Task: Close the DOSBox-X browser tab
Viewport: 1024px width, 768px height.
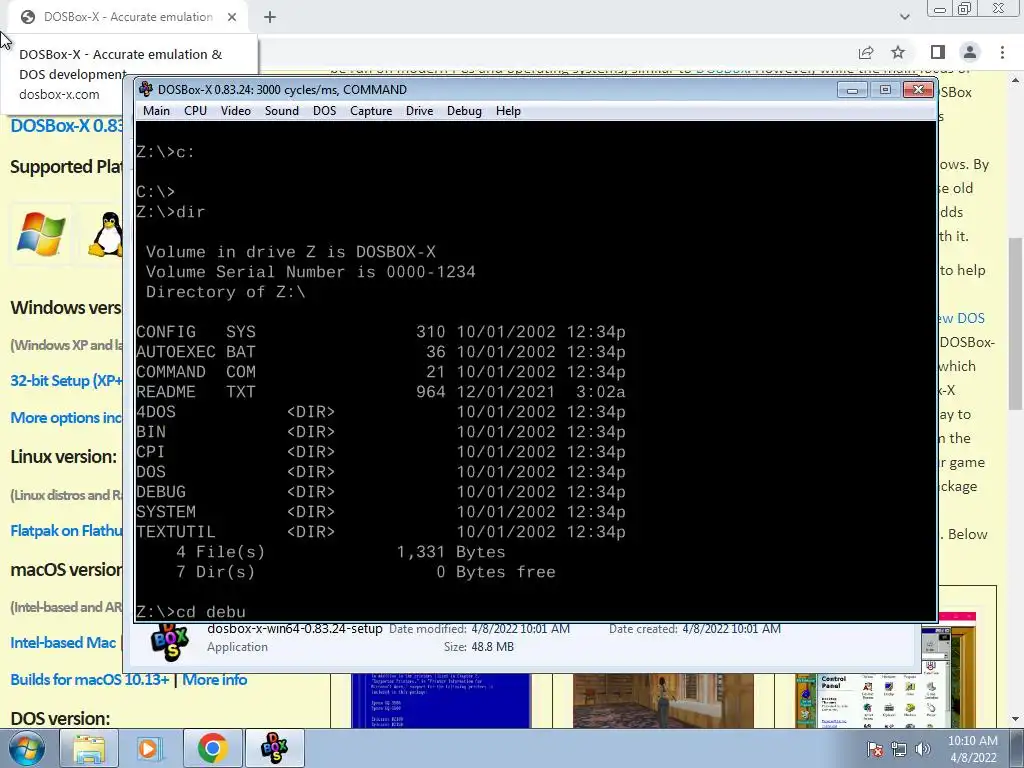Action: click(x=232, y=17)
